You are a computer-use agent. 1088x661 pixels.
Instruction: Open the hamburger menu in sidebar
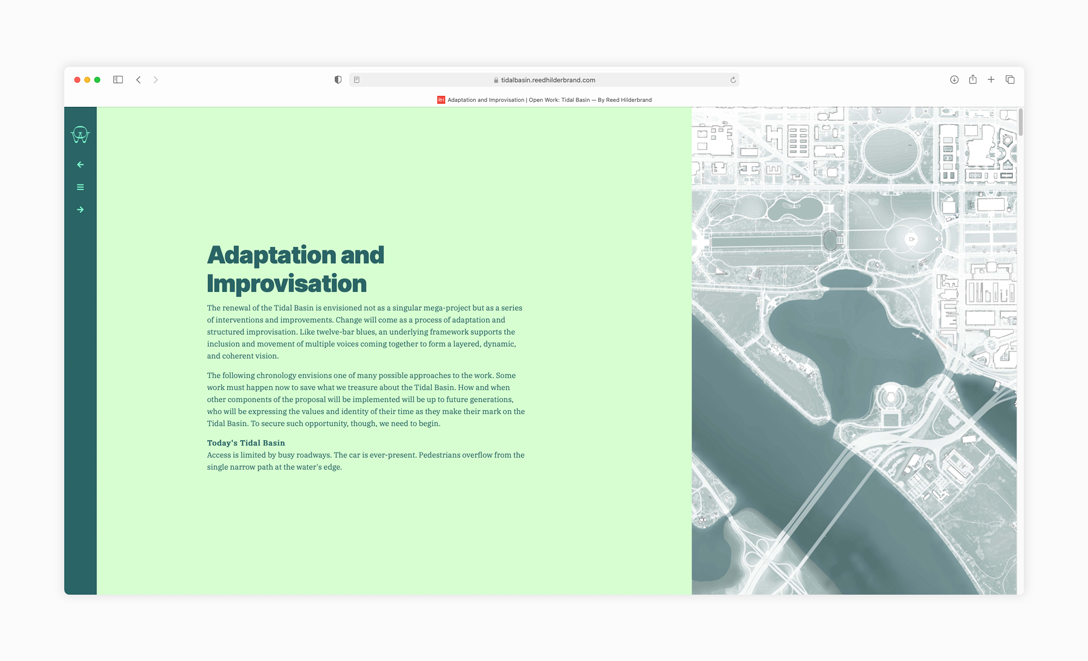(x=80, y=187)
